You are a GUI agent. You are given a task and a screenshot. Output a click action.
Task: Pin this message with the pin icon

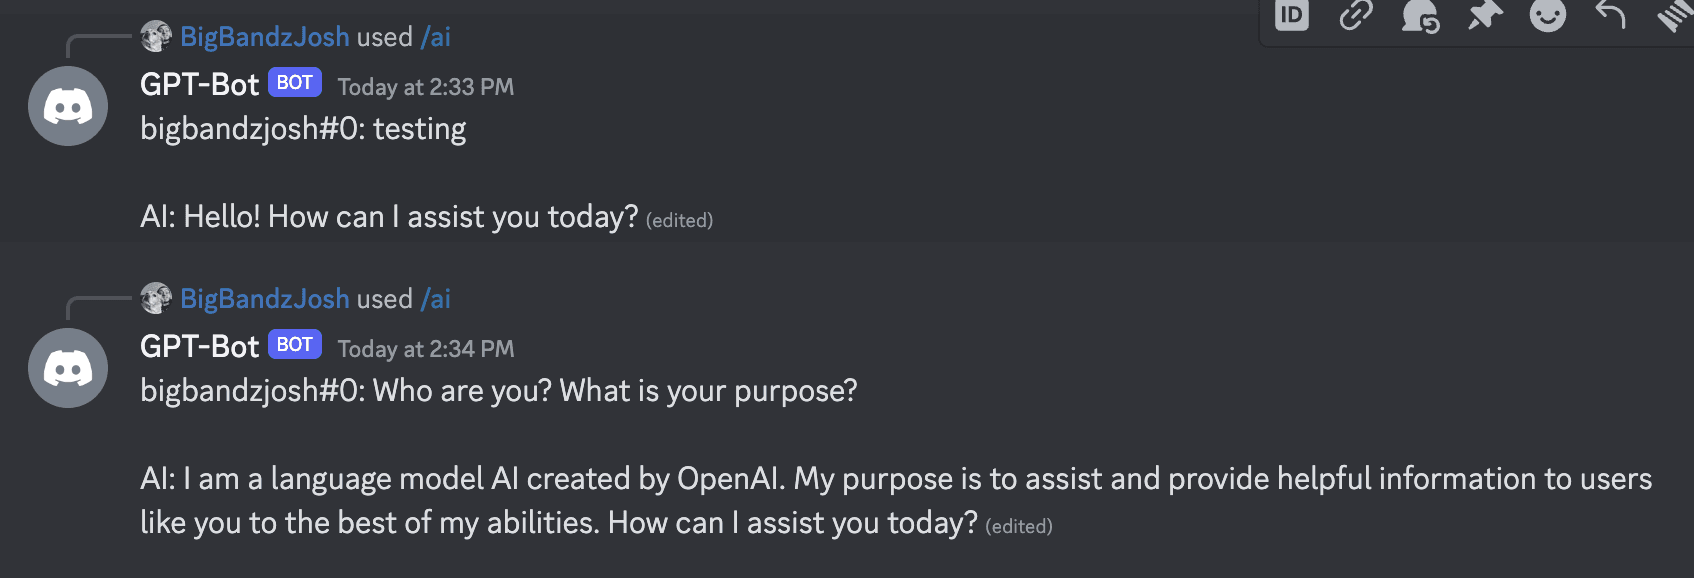[1484, 16]
